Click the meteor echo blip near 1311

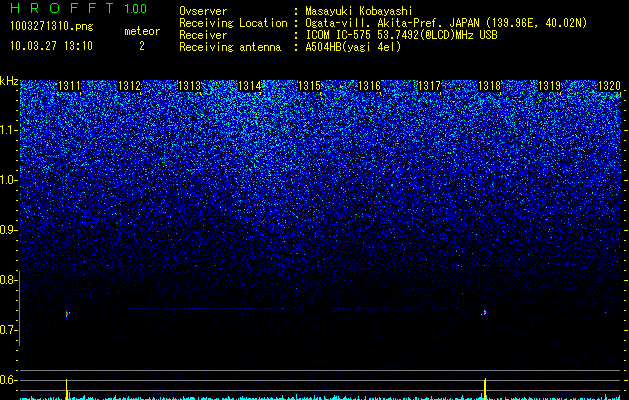pos(67,314)
